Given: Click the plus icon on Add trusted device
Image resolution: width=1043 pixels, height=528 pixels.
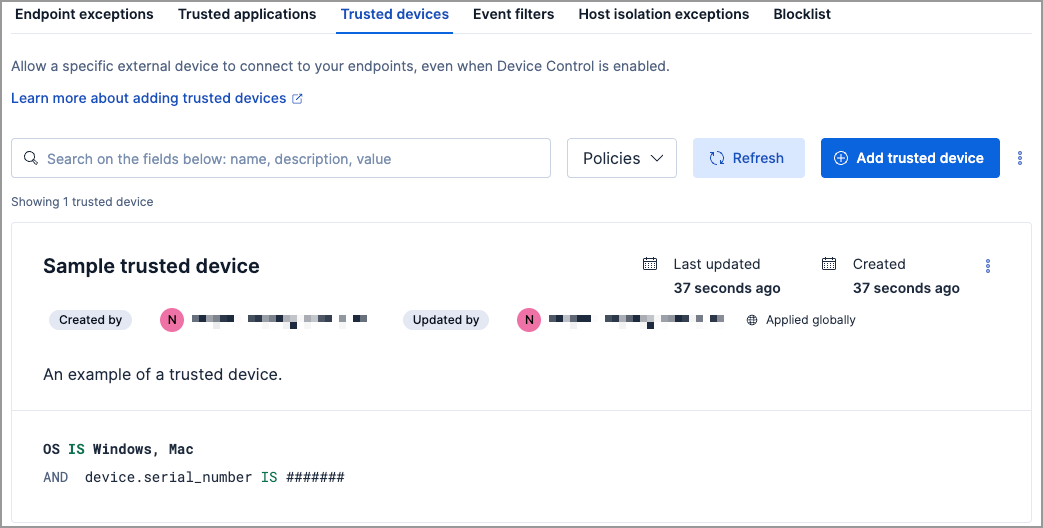Looking at the screenshot, I should pos(841,158).
